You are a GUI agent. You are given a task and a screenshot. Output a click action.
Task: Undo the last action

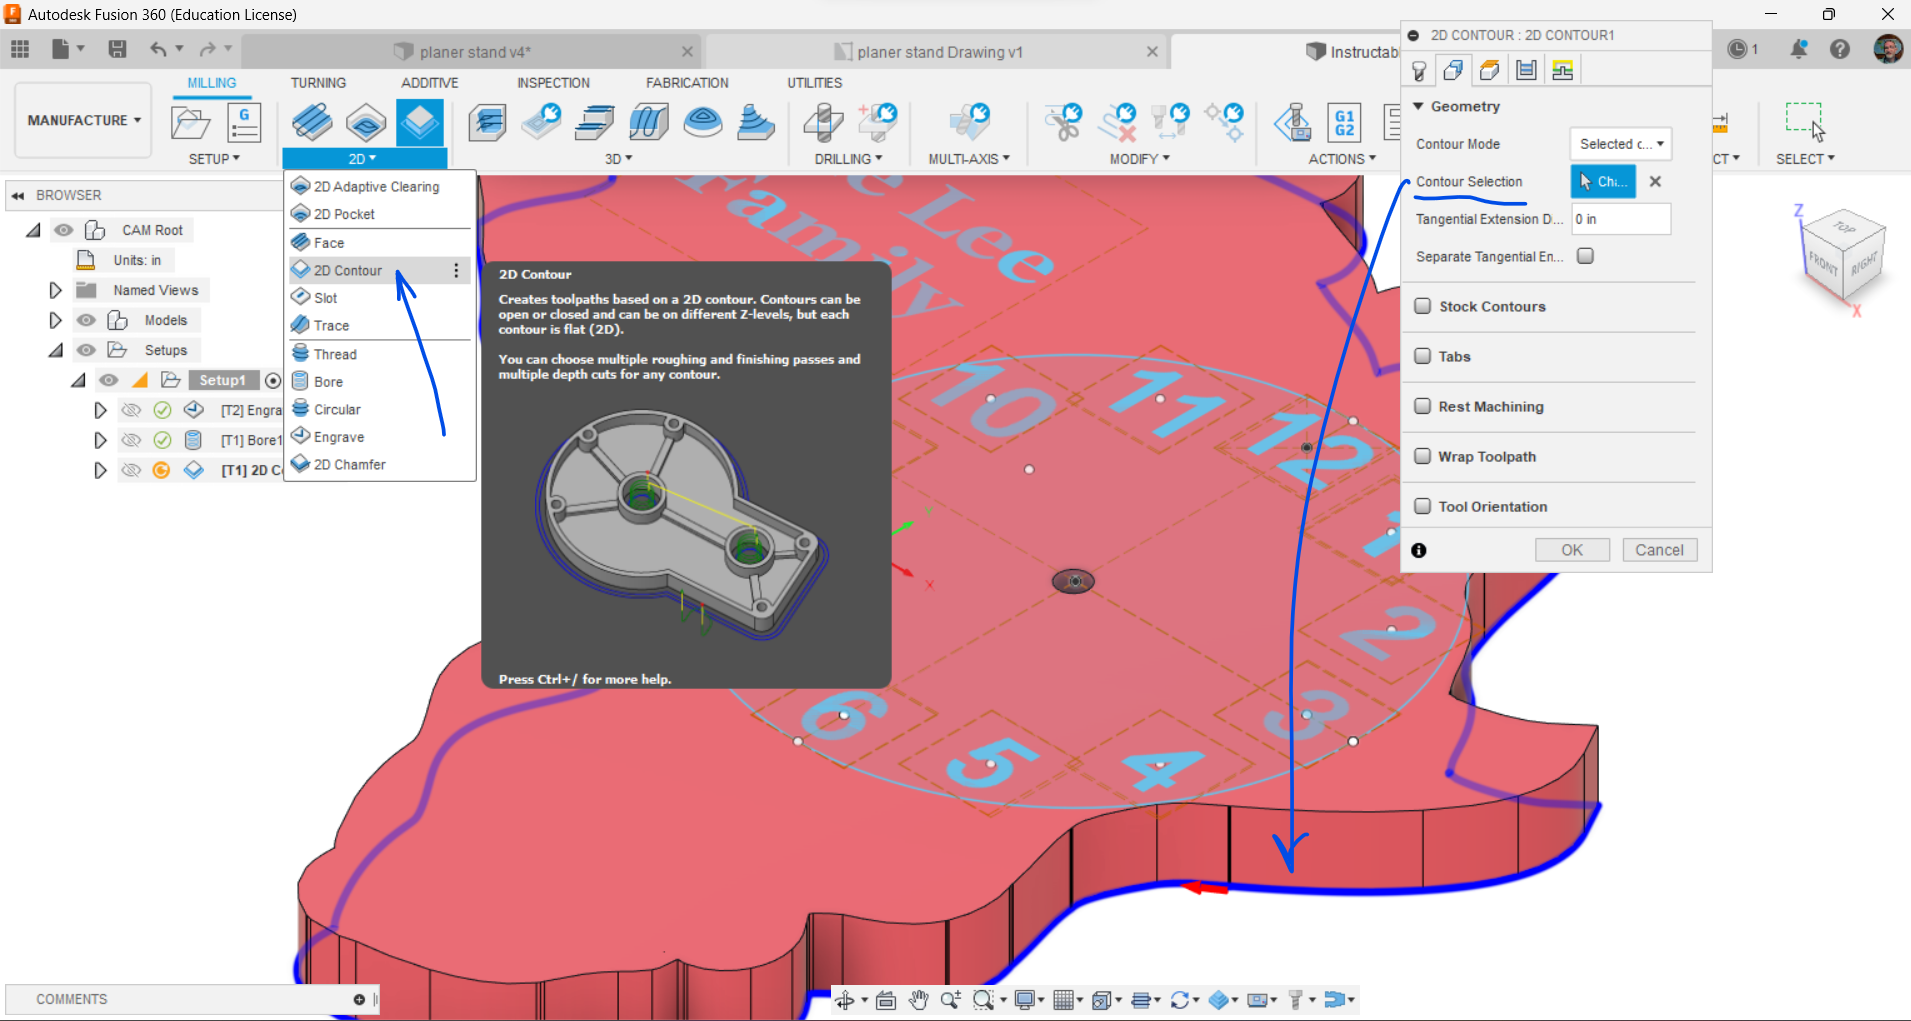(x=158, y=49)
